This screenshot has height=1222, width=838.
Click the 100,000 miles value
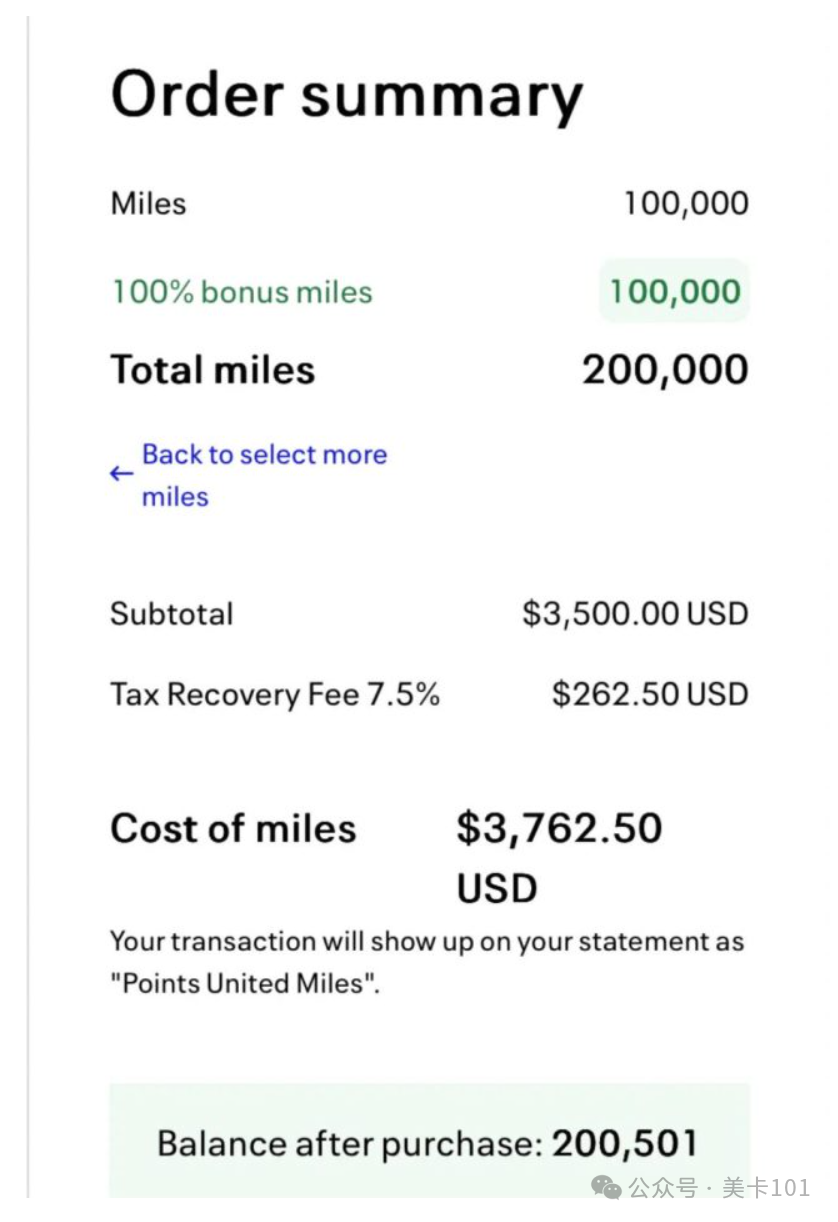click(x=686, y=203)
